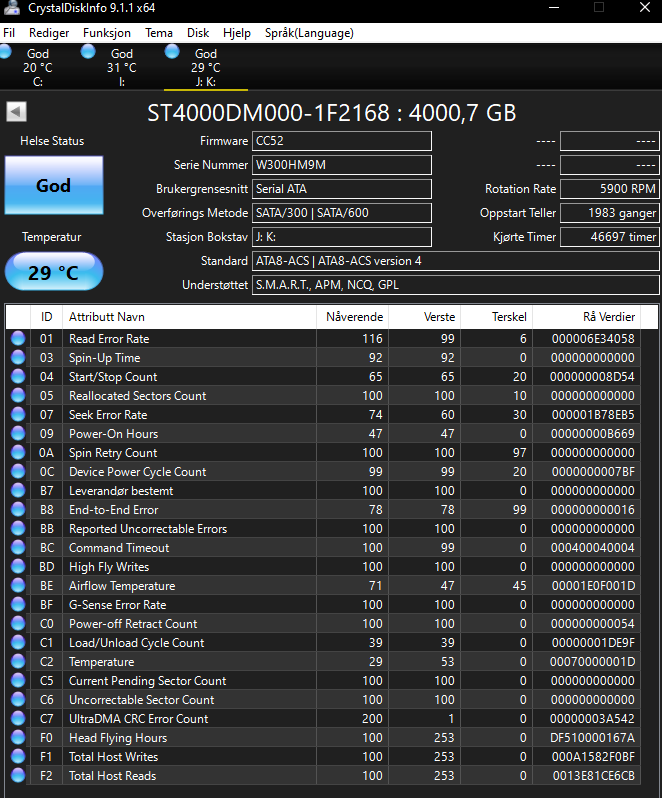Click the Brukergrensesnitt field Serial ATA
This screenshot has height=798, width=662.
pos(342,189)
